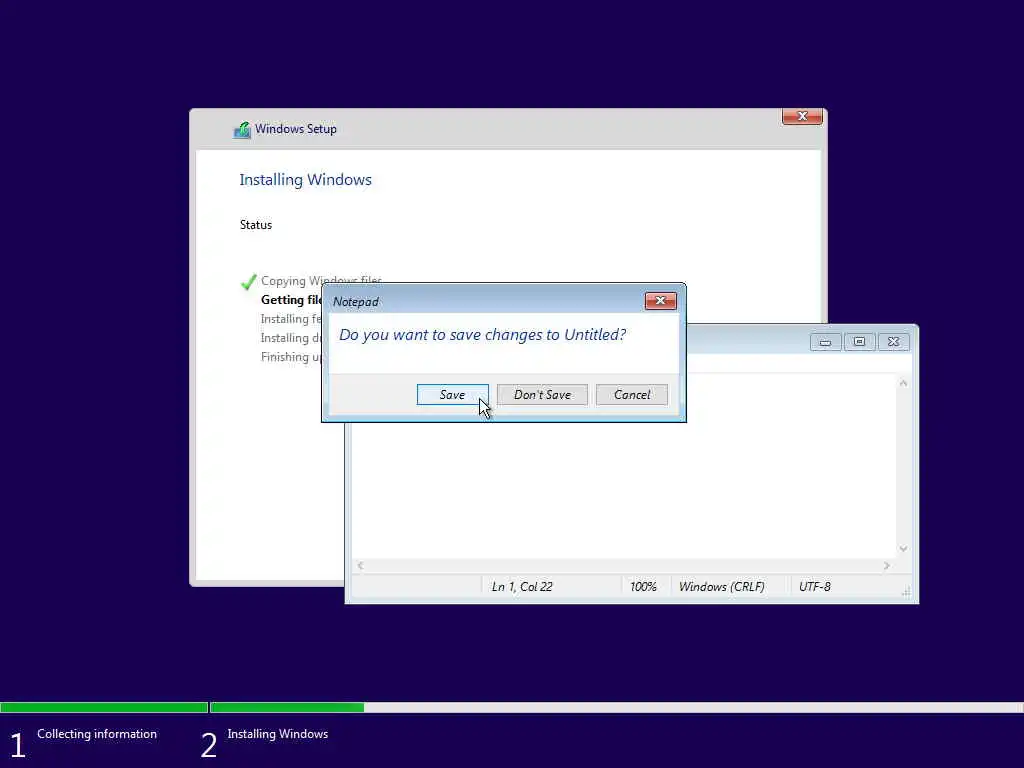Click scroll left arrow in Notepad
1024x768 pixels.
[x=360, y=566]
